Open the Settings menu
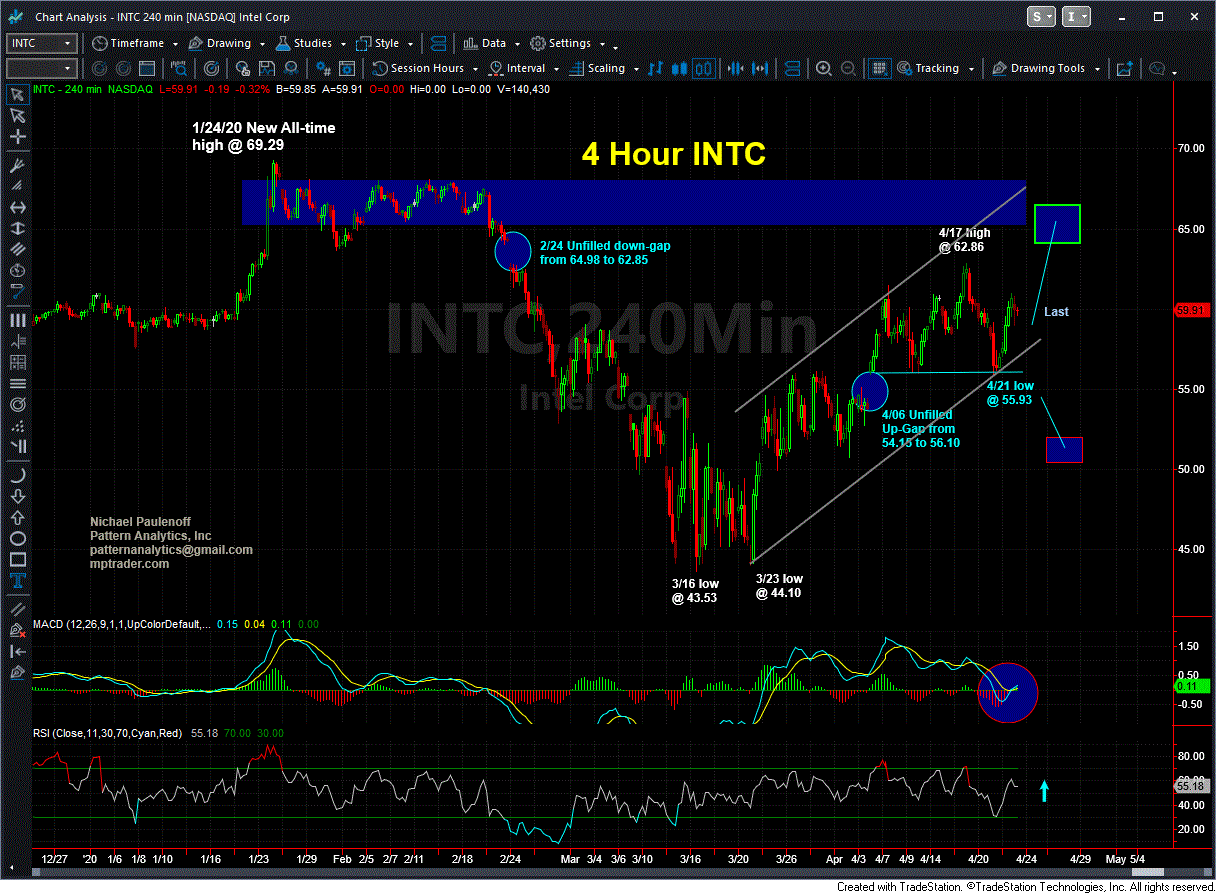Screen dimensions: 1216x893 (561, 44)
